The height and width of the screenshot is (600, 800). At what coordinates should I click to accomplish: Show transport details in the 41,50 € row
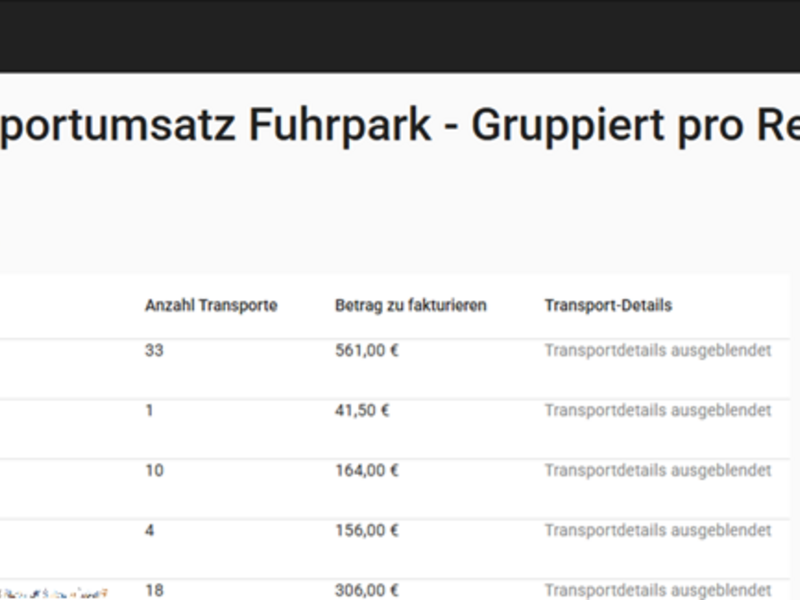point(658,410)
